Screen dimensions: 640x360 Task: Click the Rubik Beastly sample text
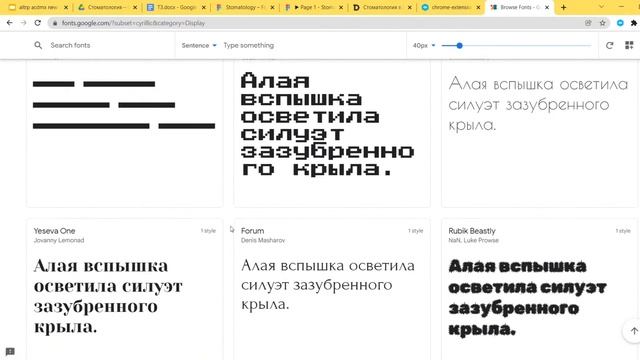pos(527,298)
